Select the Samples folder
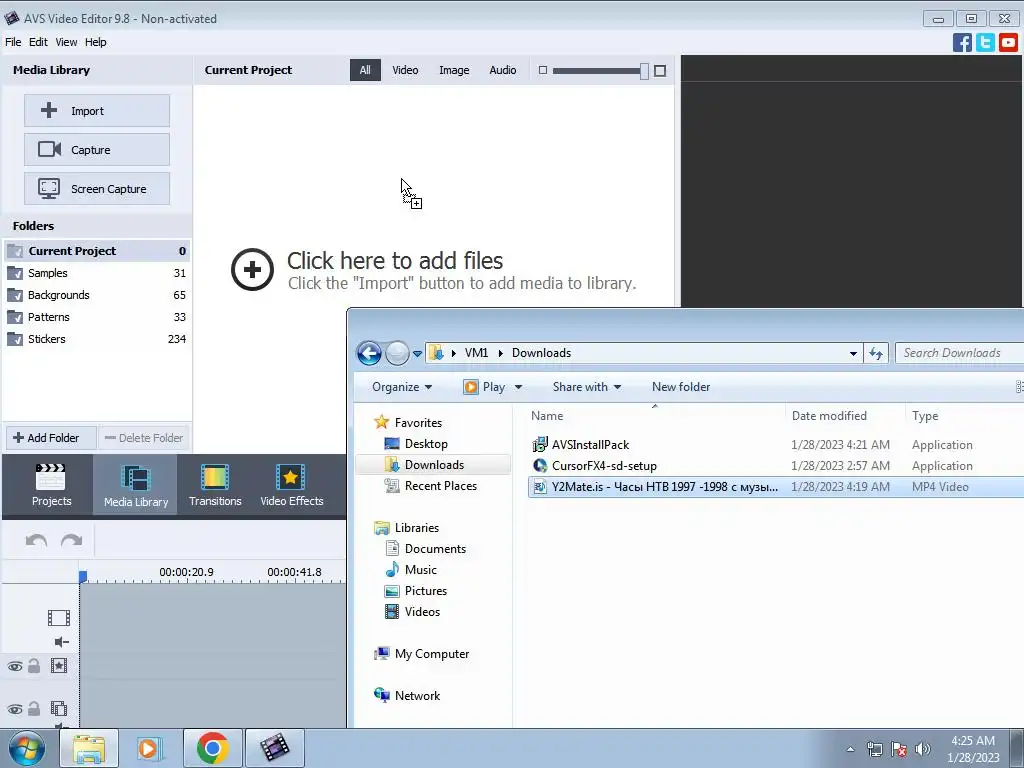The width and height of the screenshot is (1024, 768). (x=97, y=273)
